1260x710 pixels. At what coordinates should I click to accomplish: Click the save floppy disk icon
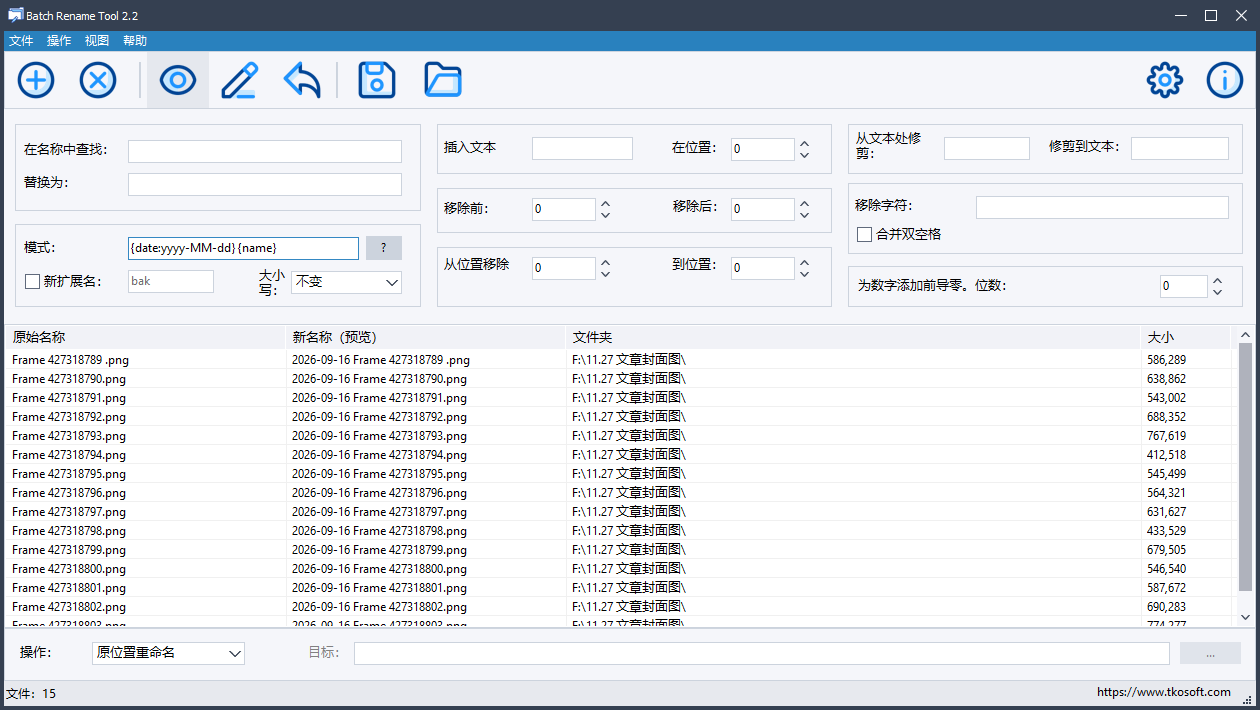coord(377,80)
